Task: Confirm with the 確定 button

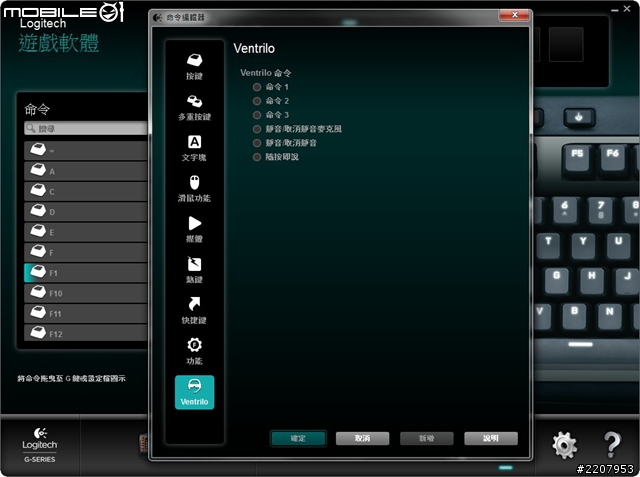Action: [298, 439]
